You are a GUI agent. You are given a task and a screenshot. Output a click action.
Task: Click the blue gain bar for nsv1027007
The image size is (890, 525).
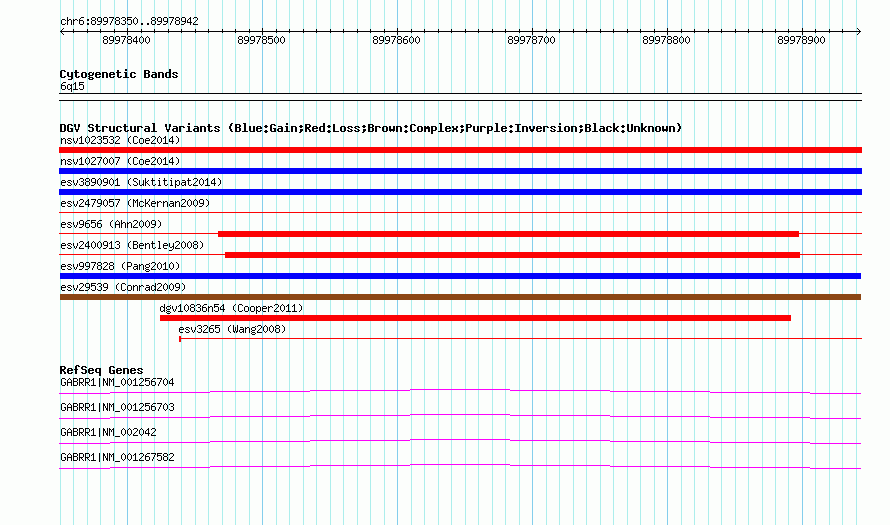(x=460, y=171)
